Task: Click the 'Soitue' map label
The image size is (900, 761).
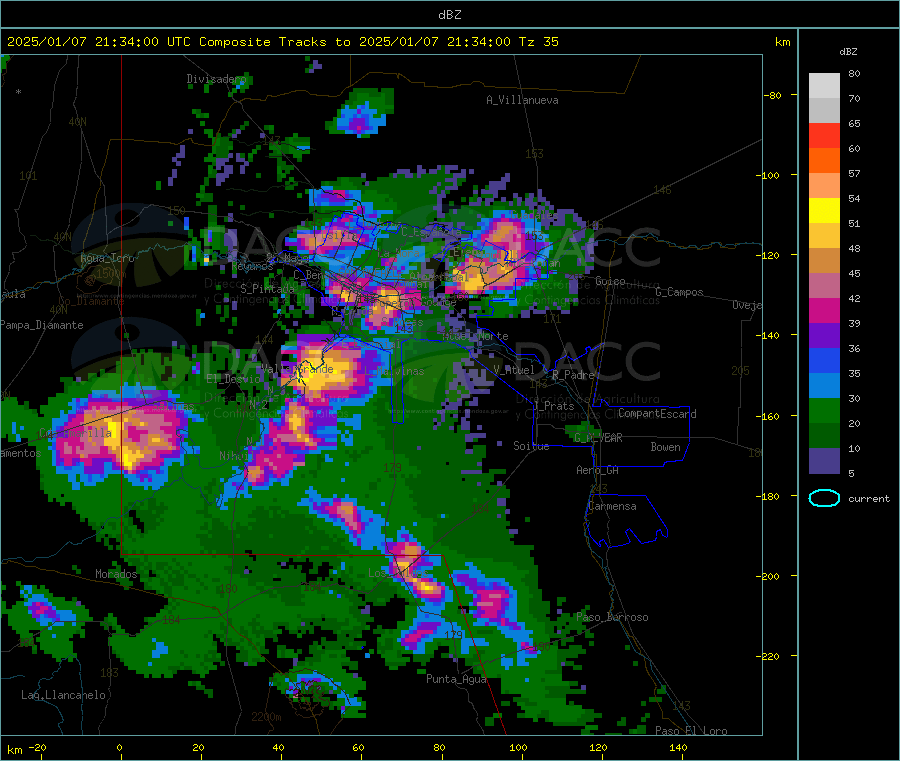Action: pyautogui.click(x=531, y=446)
